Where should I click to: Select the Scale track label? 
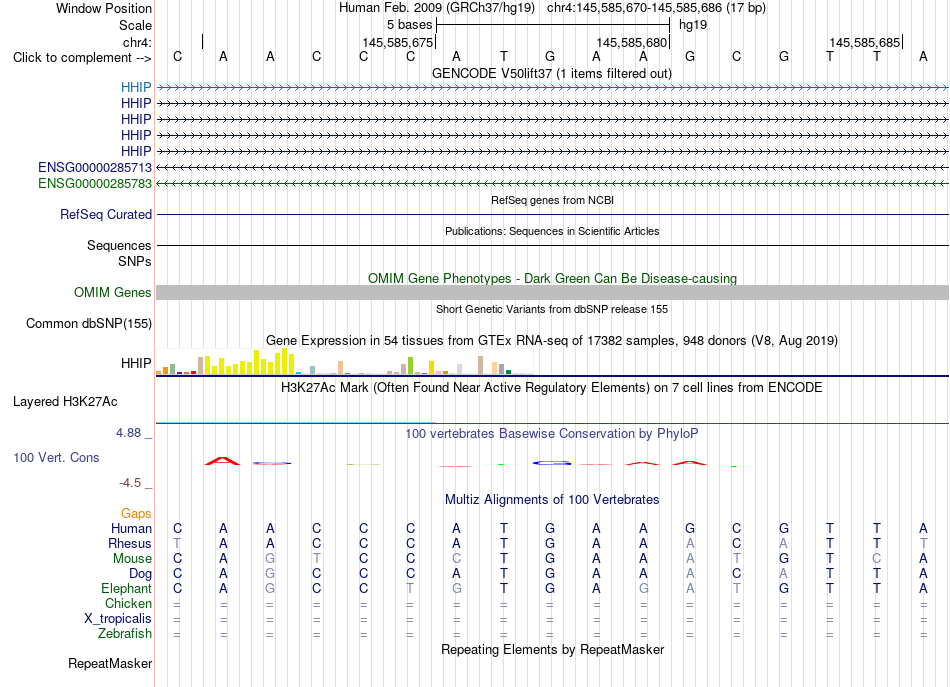(135, 25)
